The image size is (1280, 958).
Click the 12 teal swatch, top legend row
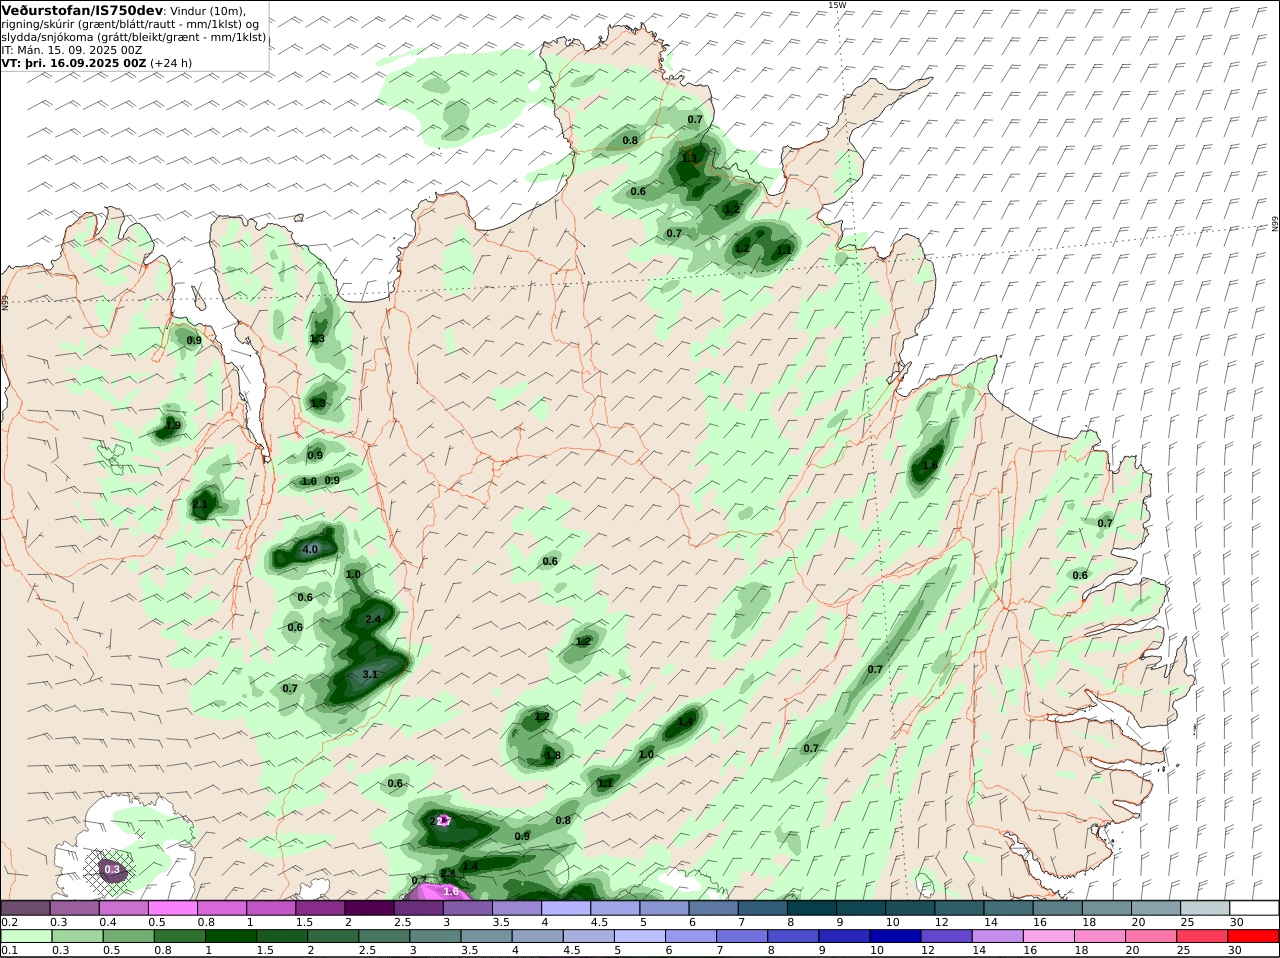pyautogui.click(x=959, y=908)
